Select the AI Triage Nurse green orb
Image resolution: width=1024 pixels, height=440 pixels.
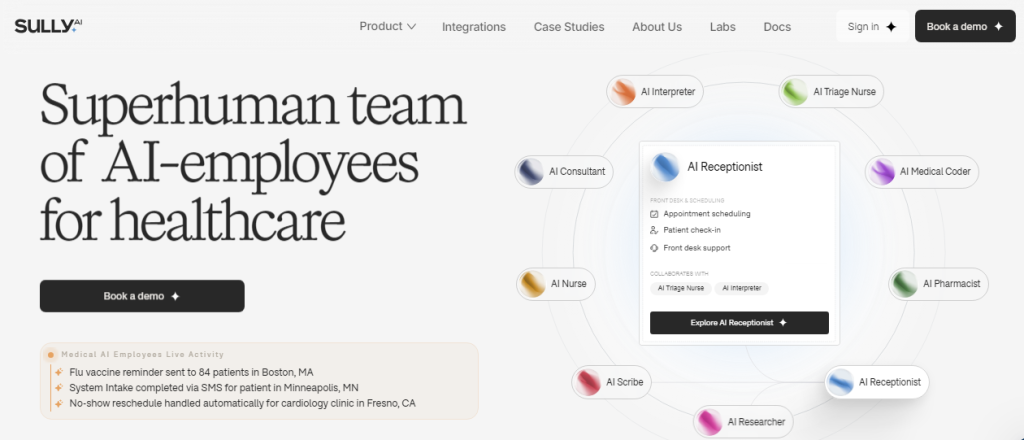click(x=796, y=92)
